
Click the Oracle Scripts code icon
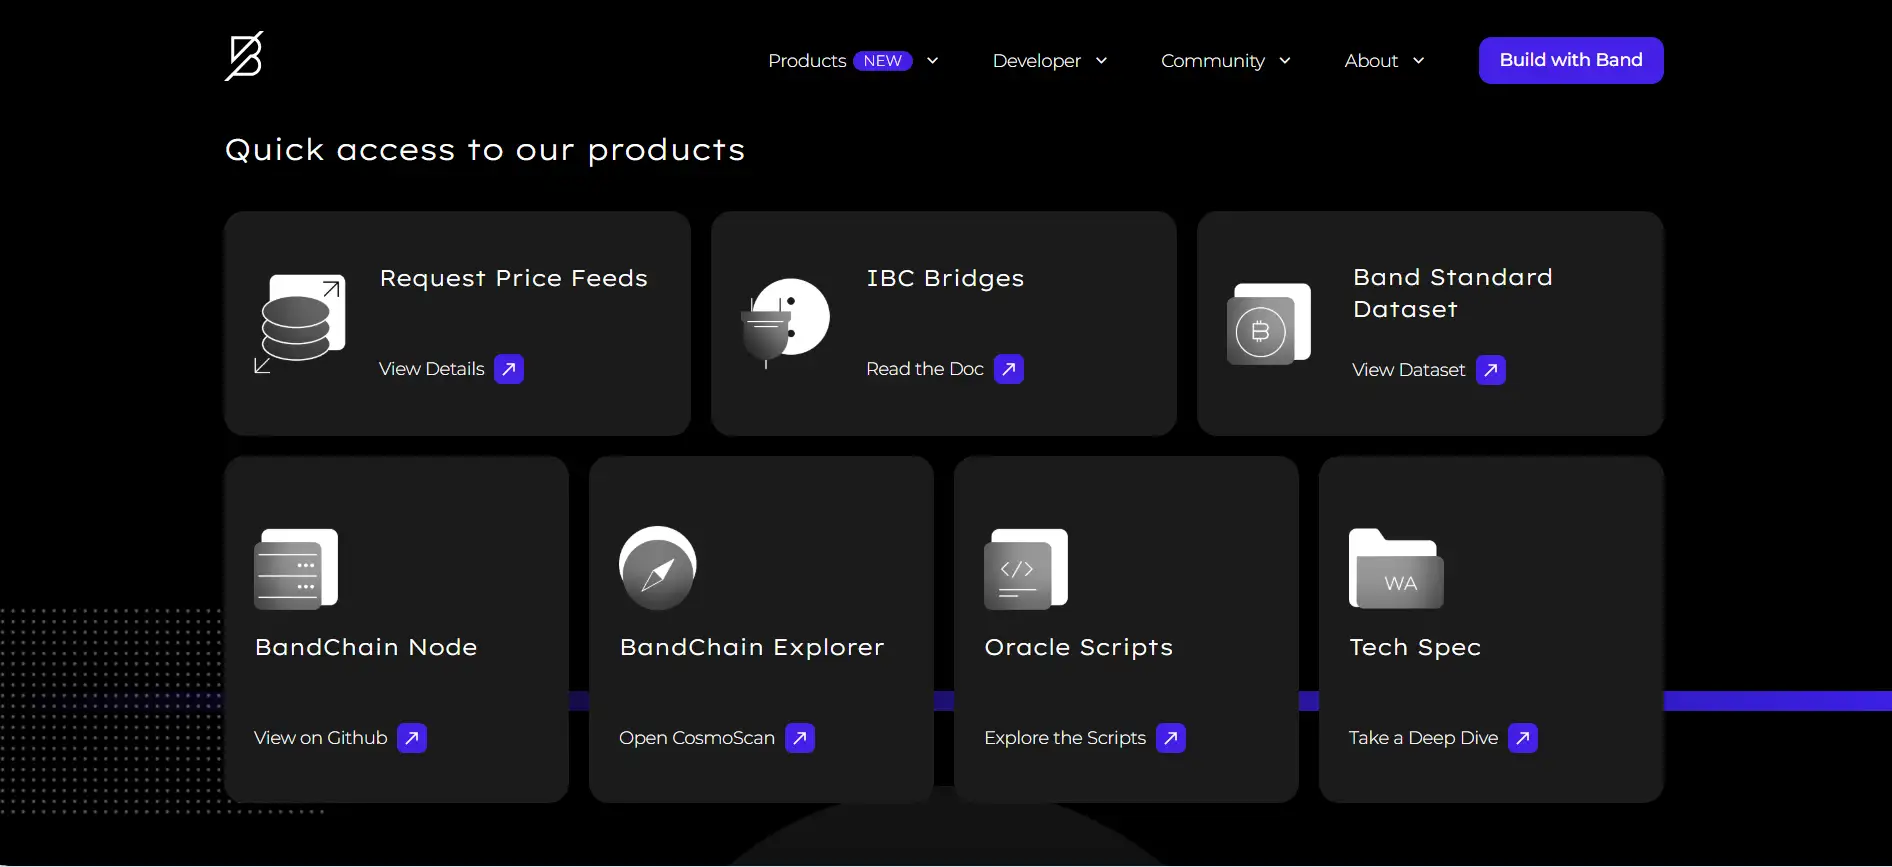pos(1026,568)
